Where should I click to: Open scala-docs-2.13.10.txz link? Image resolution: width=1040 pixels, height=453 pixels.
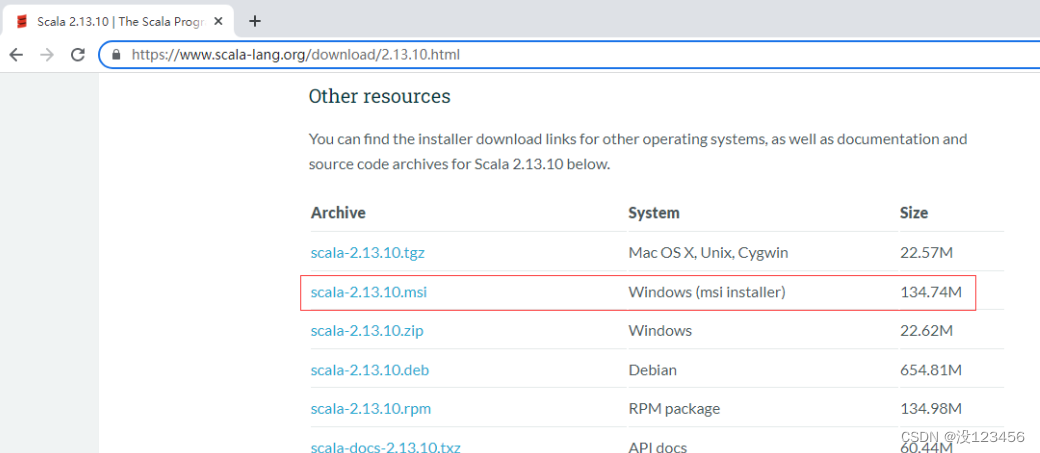tap(385, 447)
